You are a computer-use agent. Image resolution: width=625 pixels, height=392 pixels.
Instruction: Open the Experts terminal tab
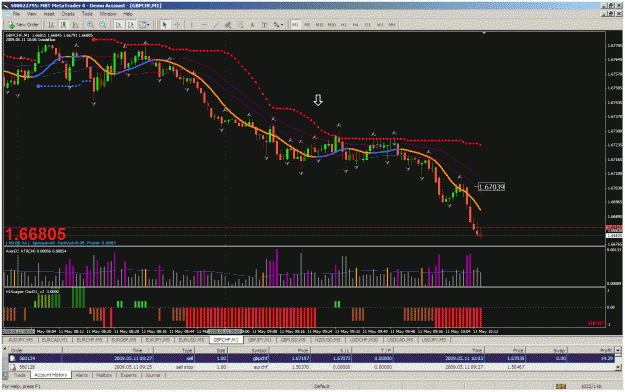[128, 375]
